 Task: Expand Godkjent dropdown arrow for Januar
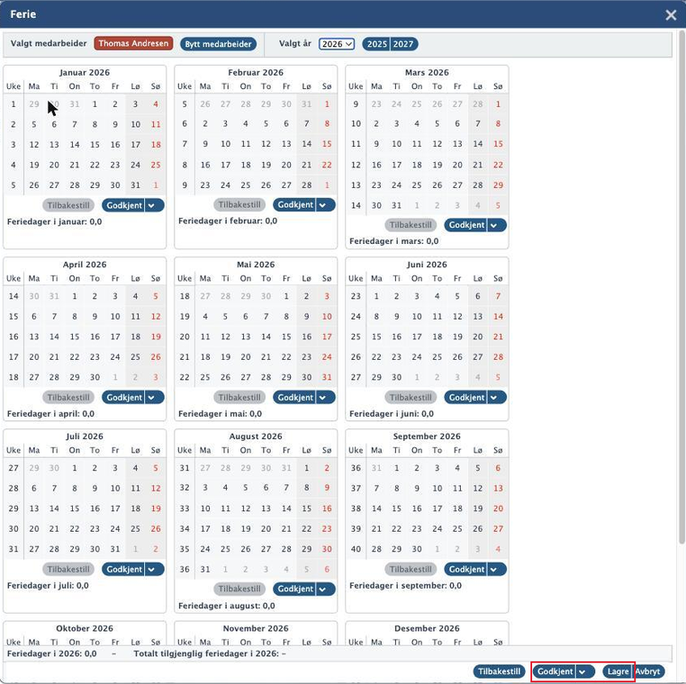point(154,205)
